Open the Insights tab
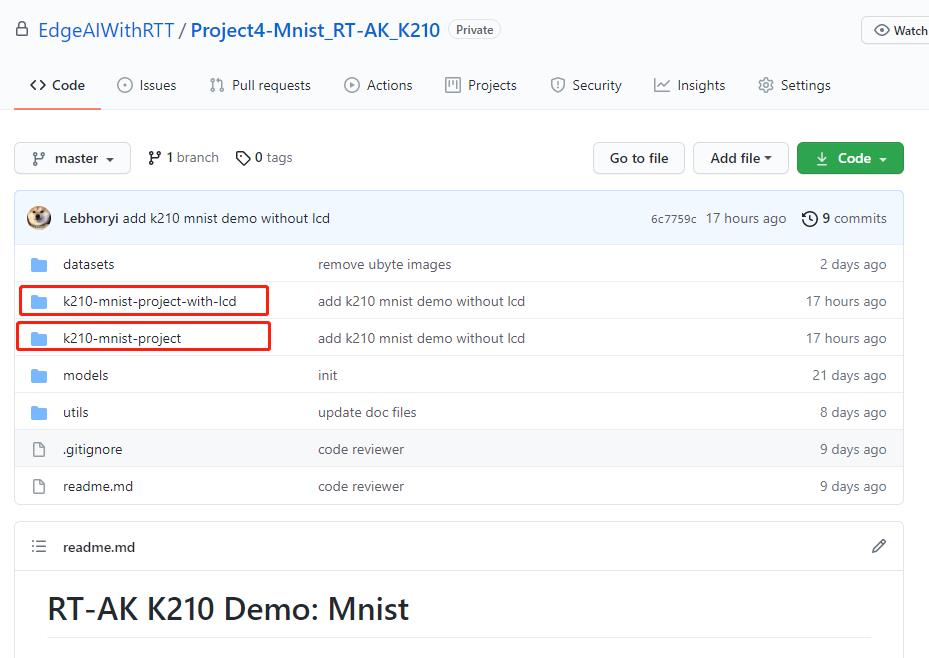Image resolution: width=929 pixels, height=658 pixels. (689, 85)
